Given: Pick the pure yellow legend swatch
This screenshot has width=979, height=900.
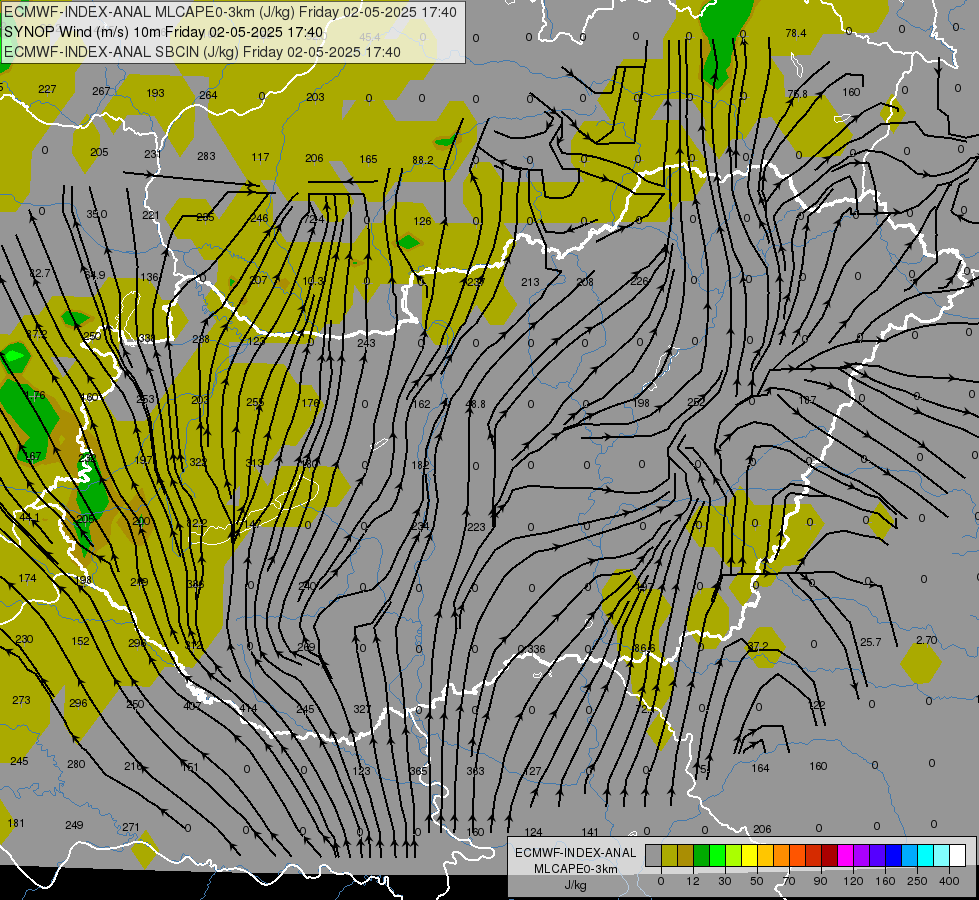Looking at the screenshot, I should [x=749, y=855].
